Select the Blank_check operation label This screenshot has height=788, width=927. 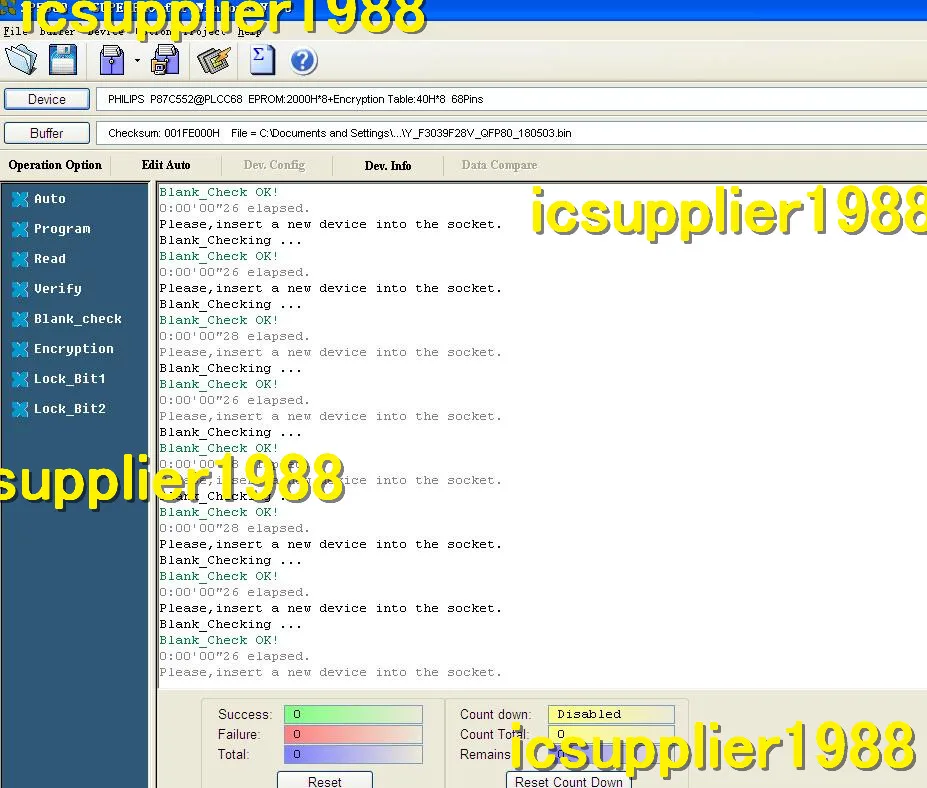click(77, 319)
